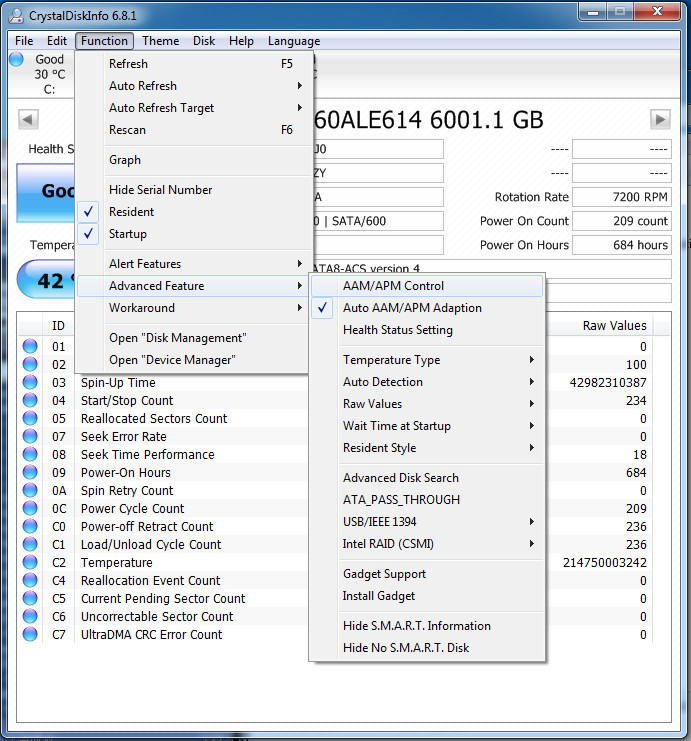
Task: Expand the Auto Refresh submenu
Action: 193,86
